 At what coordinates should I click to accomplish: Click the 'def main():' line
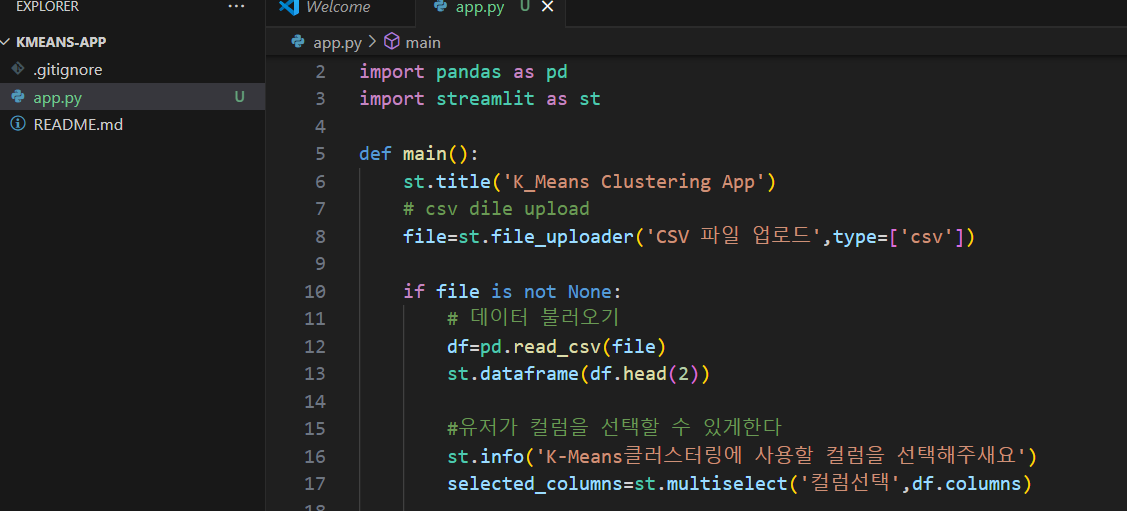pos(419,154)
